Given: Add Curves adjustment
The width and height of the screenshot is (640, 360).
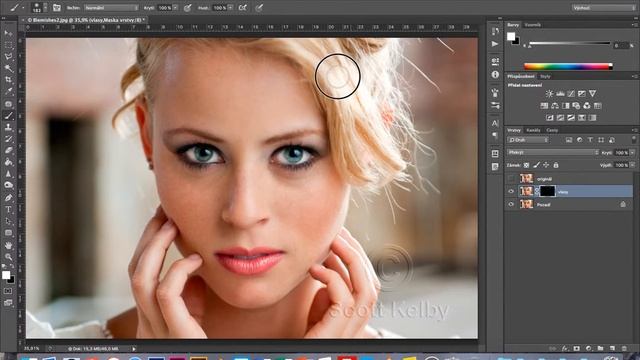Looking at the screenshot, I should (x=571, y=94).
